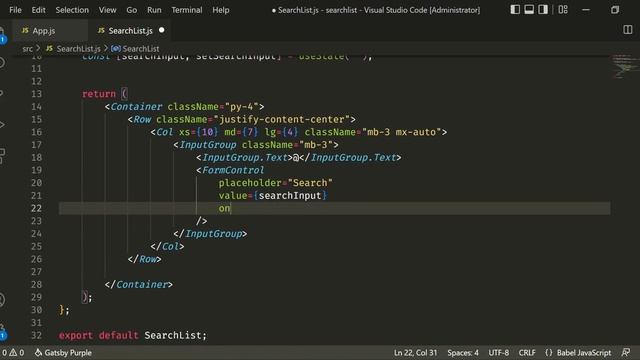Open the Run menu
This screenshot has width=640, height=360.
[x=154, y=10]
